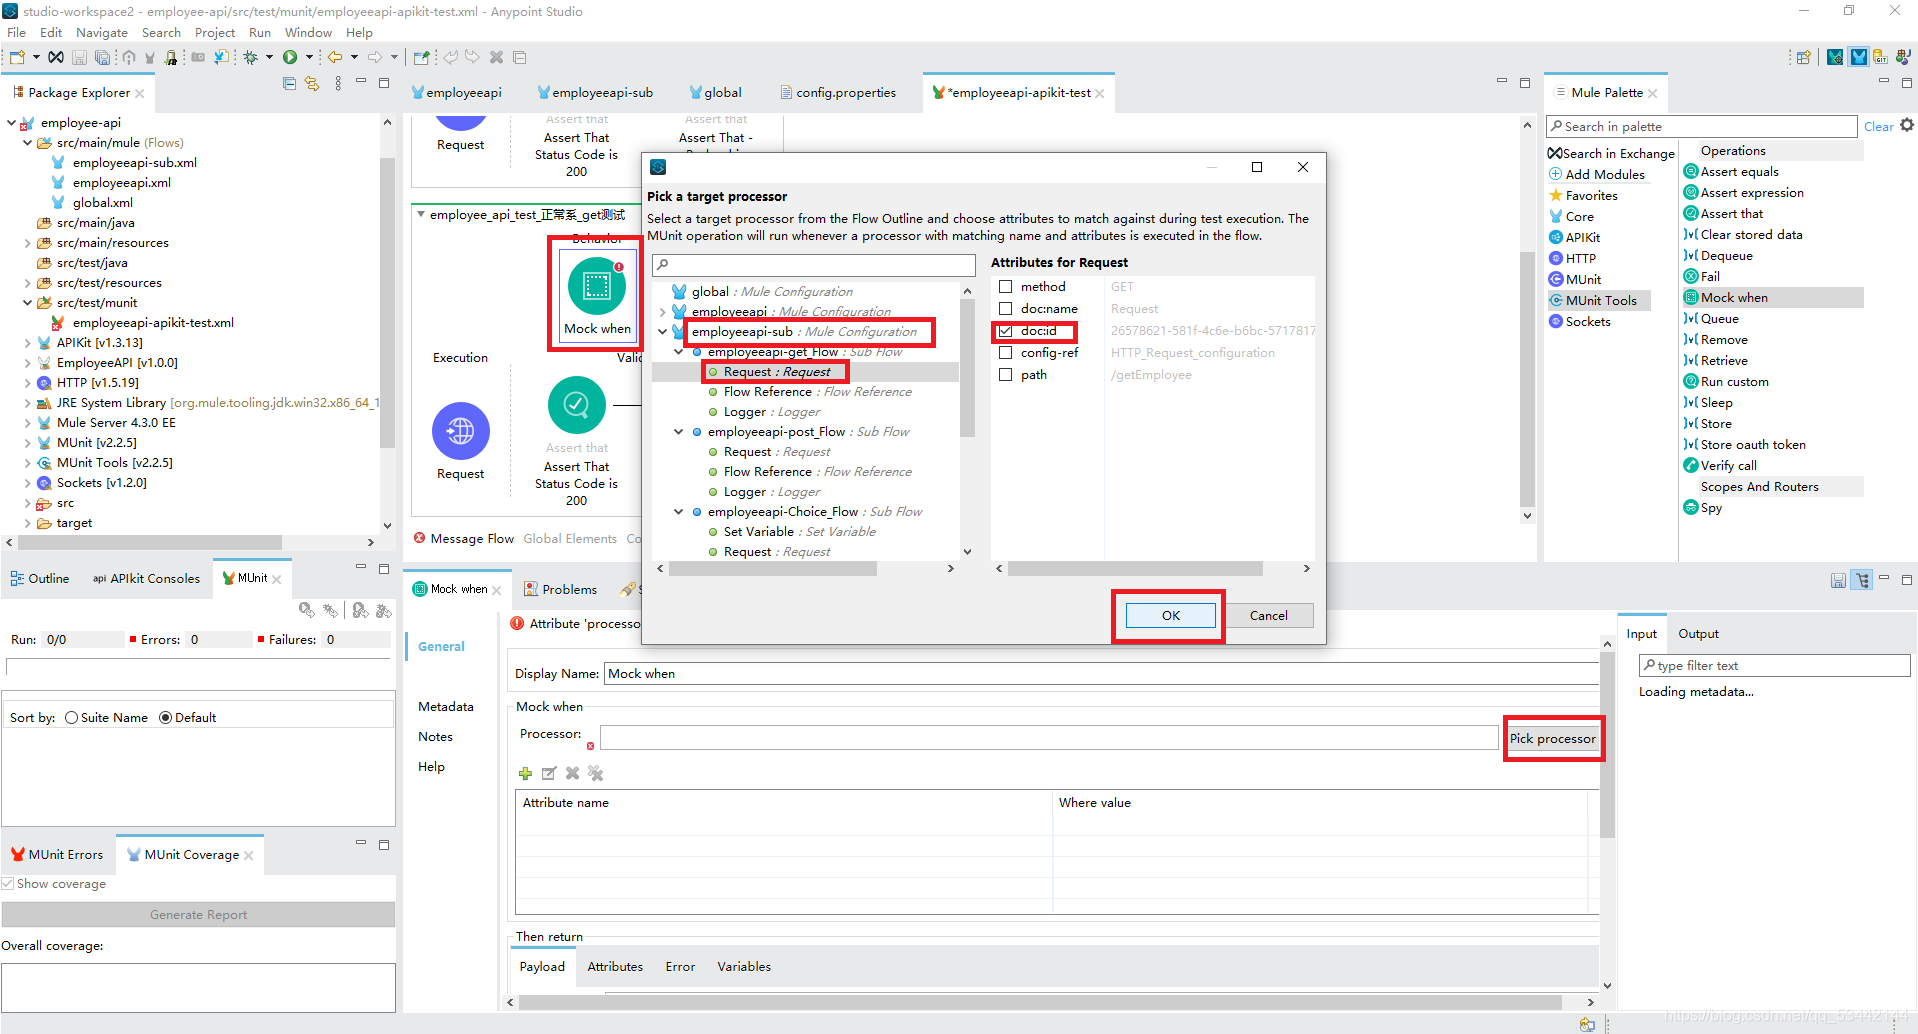Screen dimensions: 1918x1034
Task: Expand the src/main/resources folder
Action: click(27, 243)
